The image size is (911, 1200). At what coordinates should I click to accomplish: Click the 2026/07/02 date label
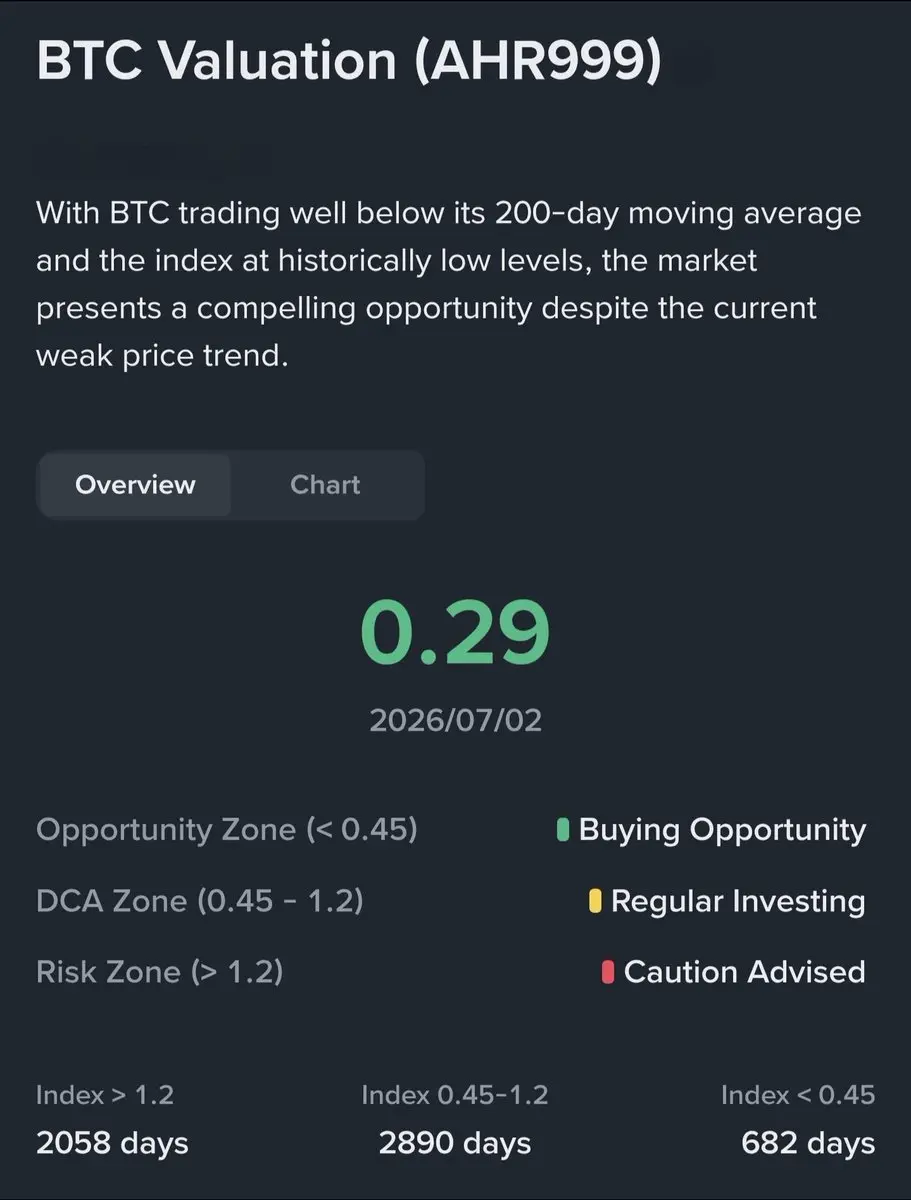click(x=455, y=720)
